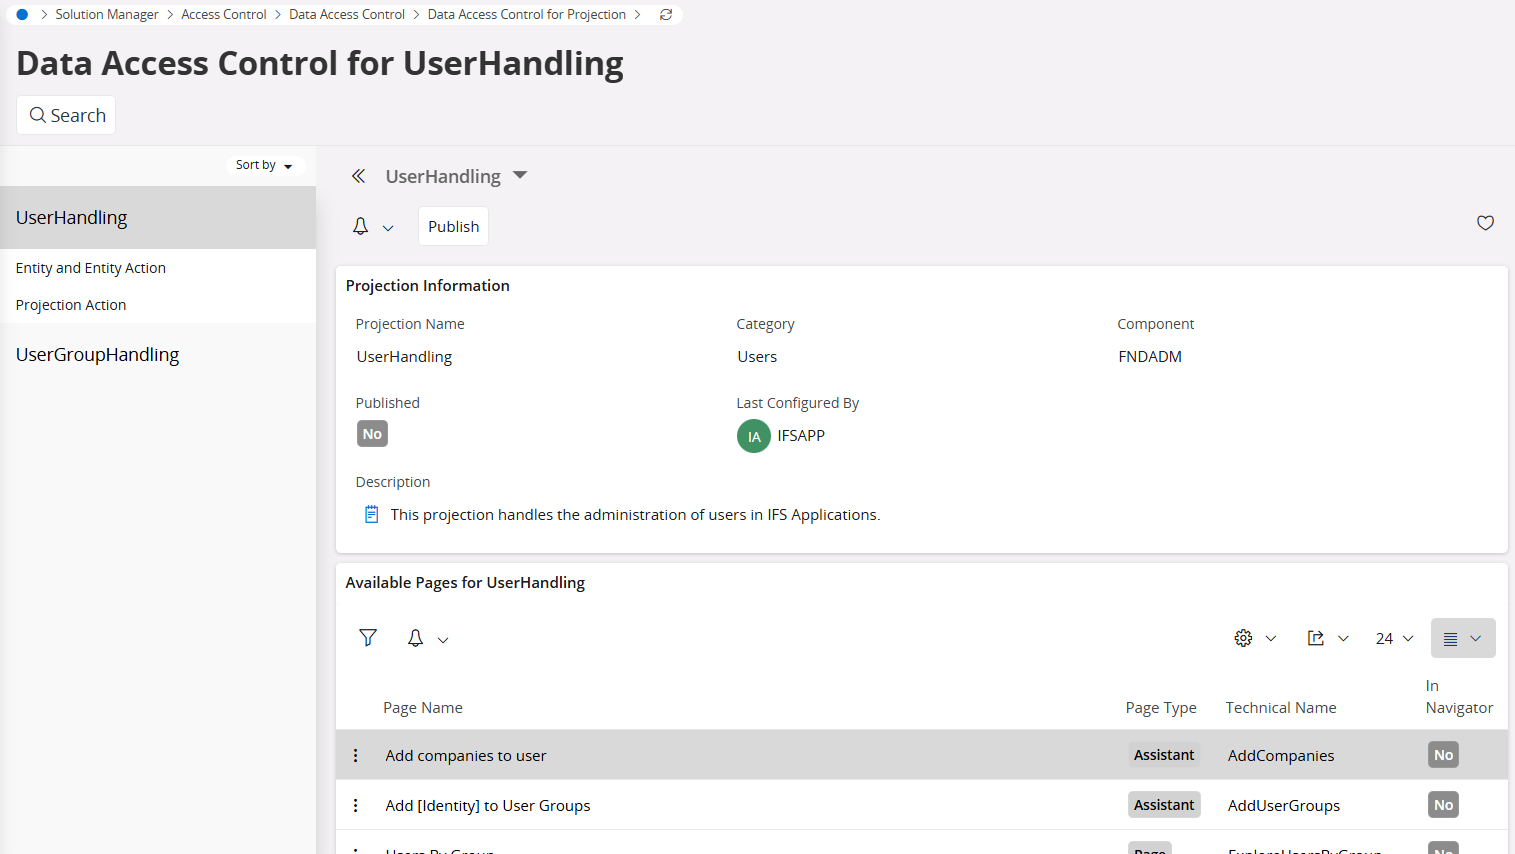This screenshot has width=1515, height=854.
Task: Expand the chevron beside the list view icon
Action: [x=1476, y=639]
